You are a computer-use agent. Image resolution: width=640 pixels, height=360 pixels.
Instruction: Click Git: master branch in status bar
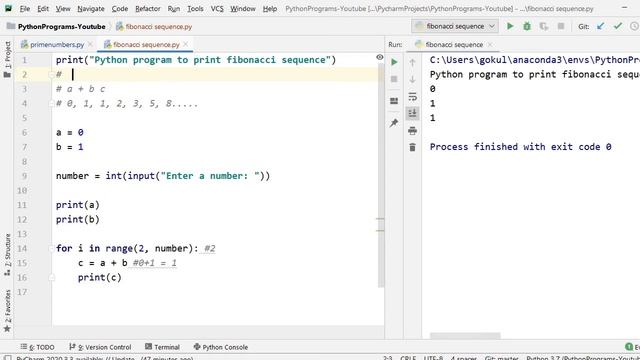pyautogui.click(x=502, y=358)
